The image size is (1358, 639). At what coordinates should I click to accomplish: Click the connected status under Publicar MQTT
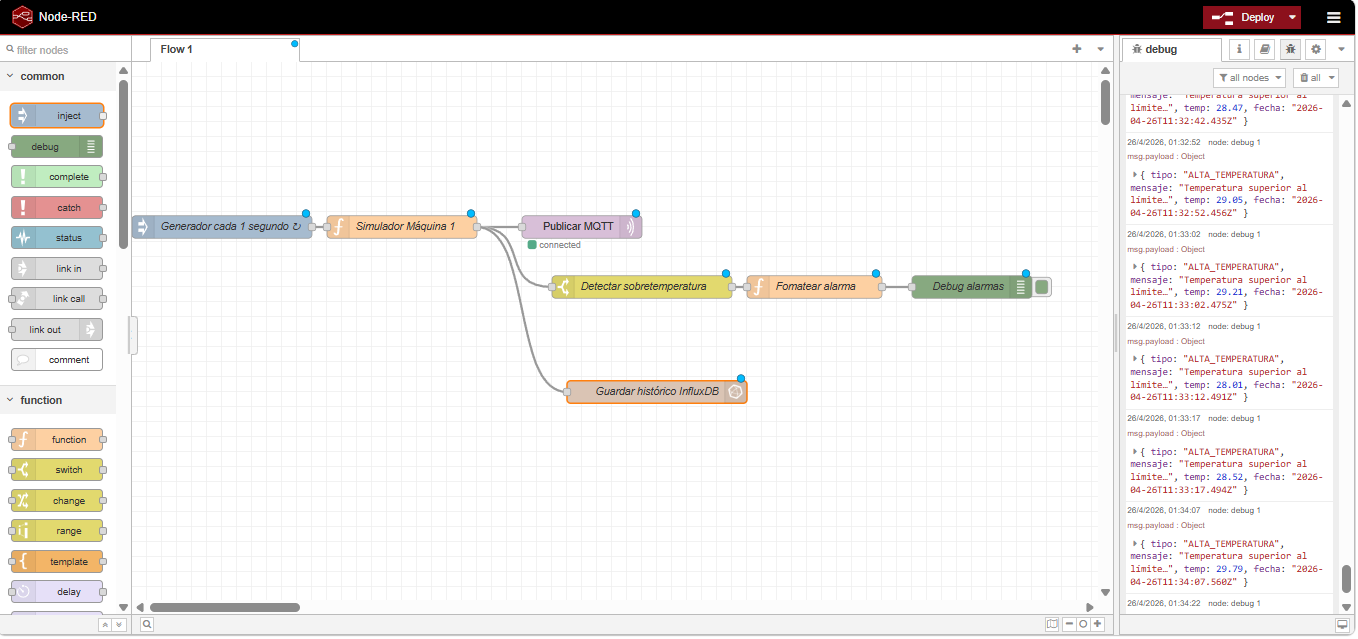(554, 245)
